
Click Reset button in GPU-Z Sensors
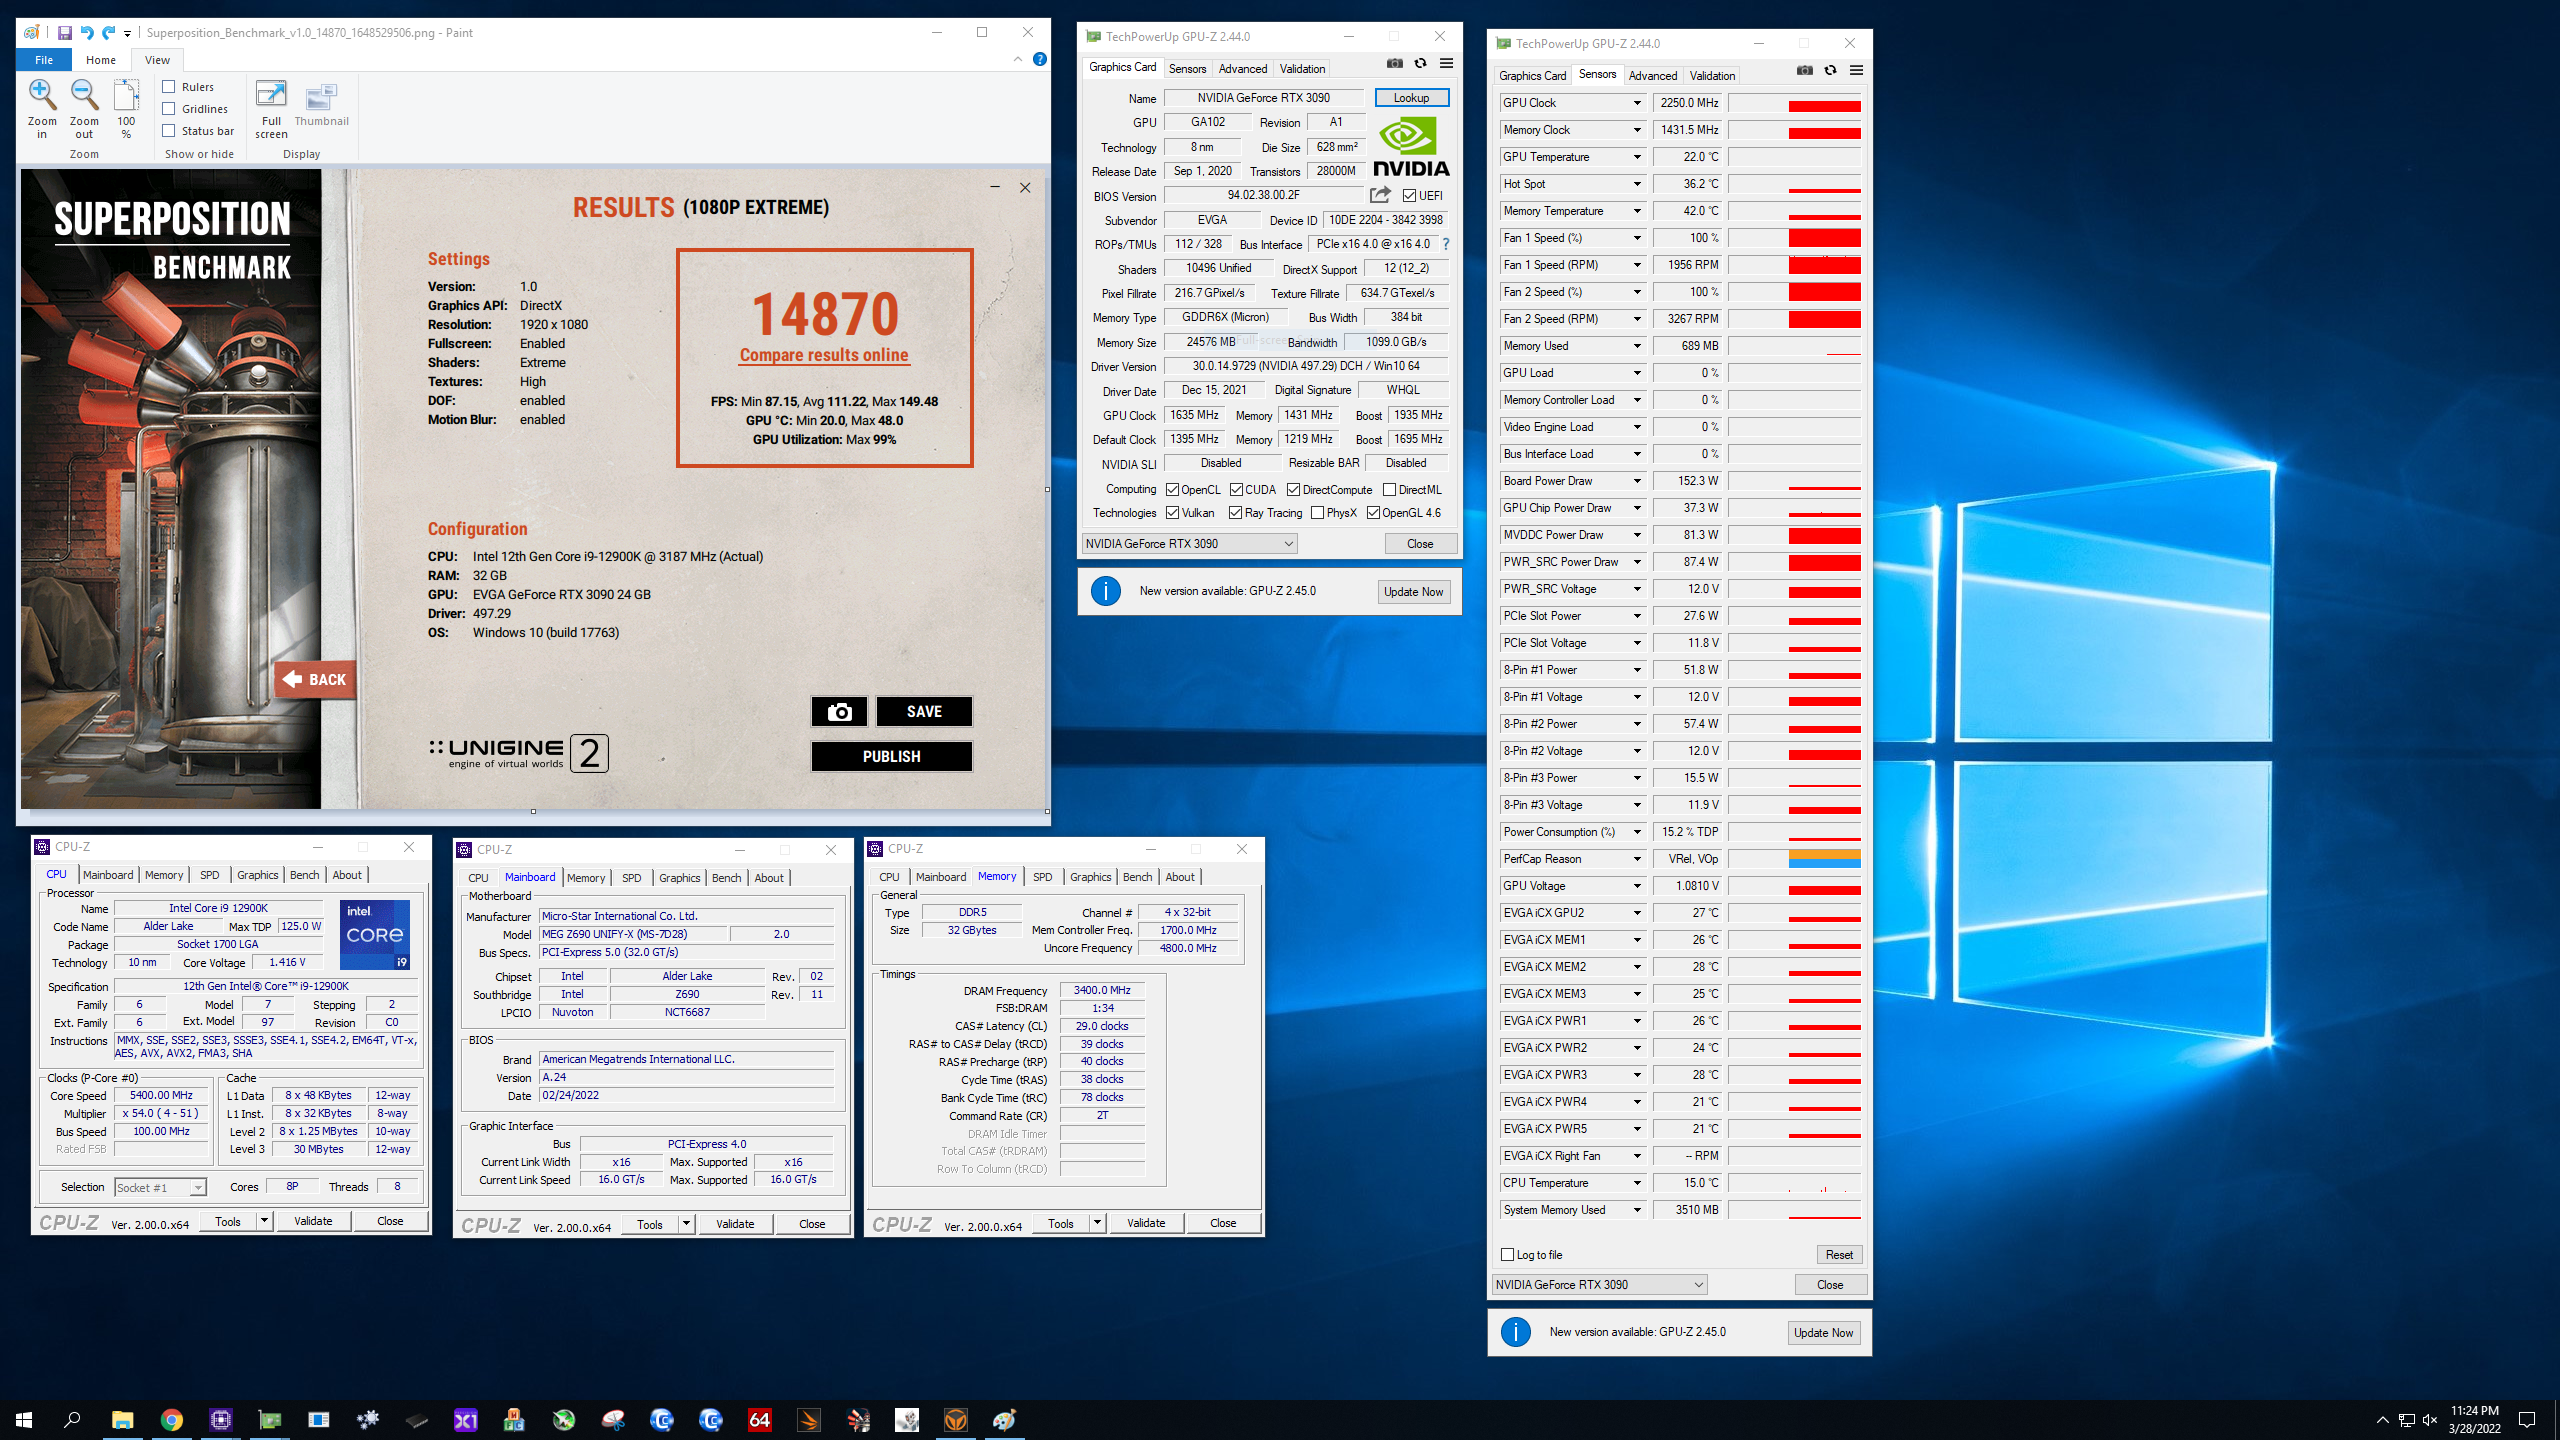pyautogui.click(x=1839, y=1255)
